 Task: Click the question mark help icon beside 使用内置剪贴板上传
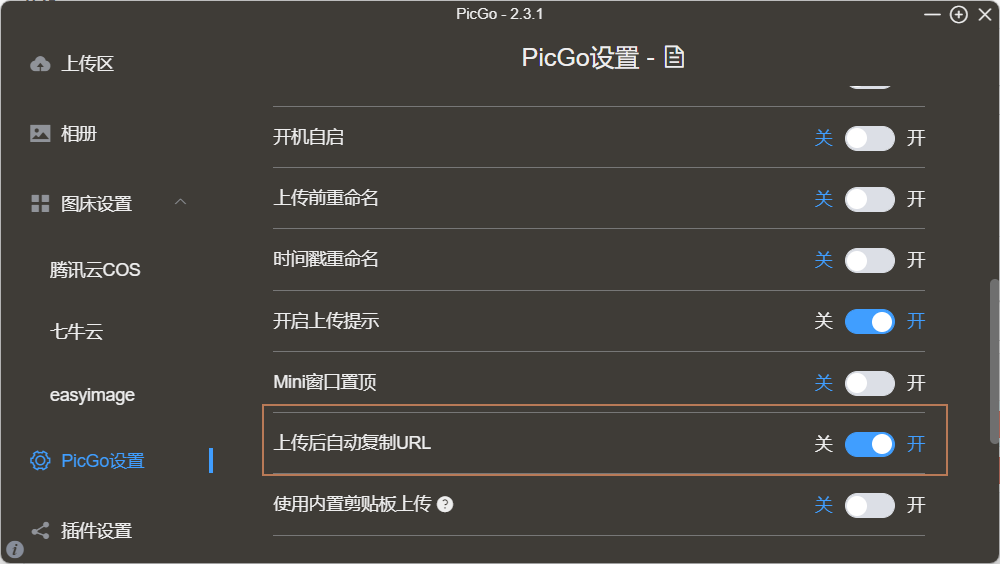coord(446,504)
